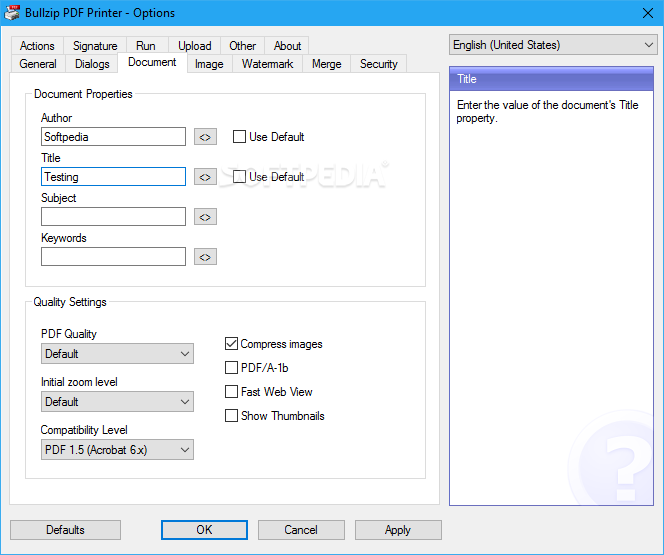664x555 pixels.
Task: Click the Apply button
Action: pos(398,530)
